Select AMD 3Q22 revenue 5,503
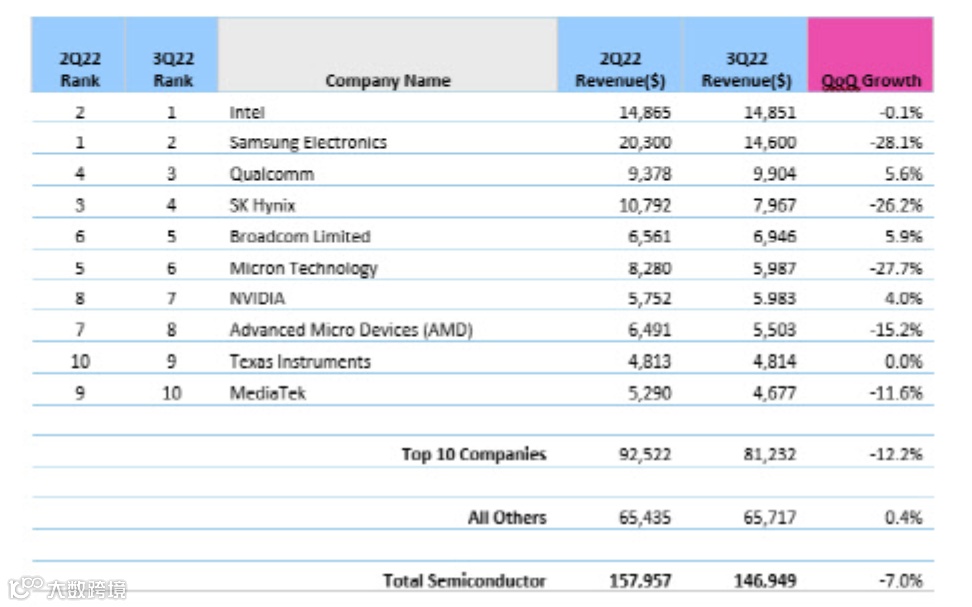 tap(774, 330)
